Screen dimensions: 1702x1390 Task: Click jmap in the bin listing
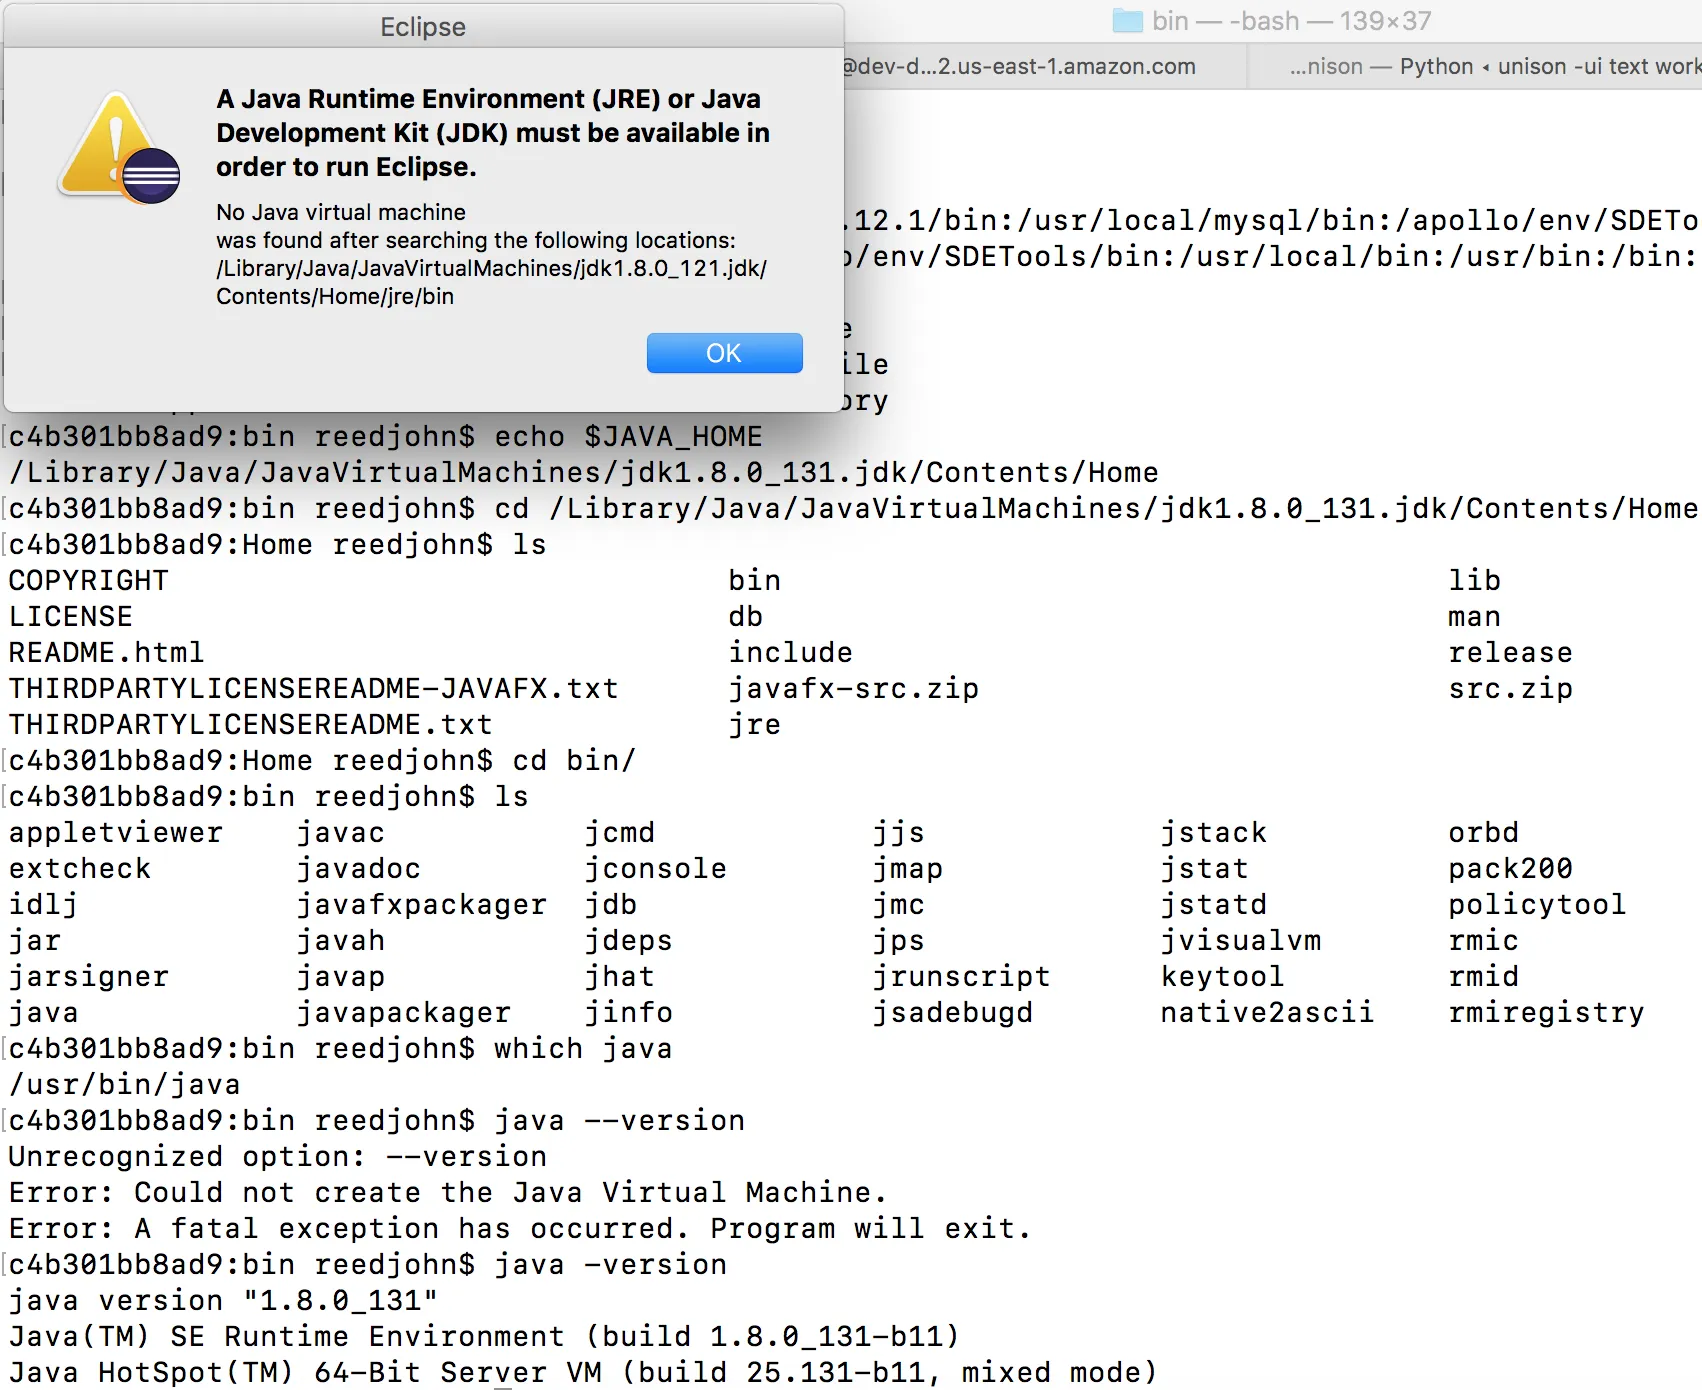tap(908, 869)
